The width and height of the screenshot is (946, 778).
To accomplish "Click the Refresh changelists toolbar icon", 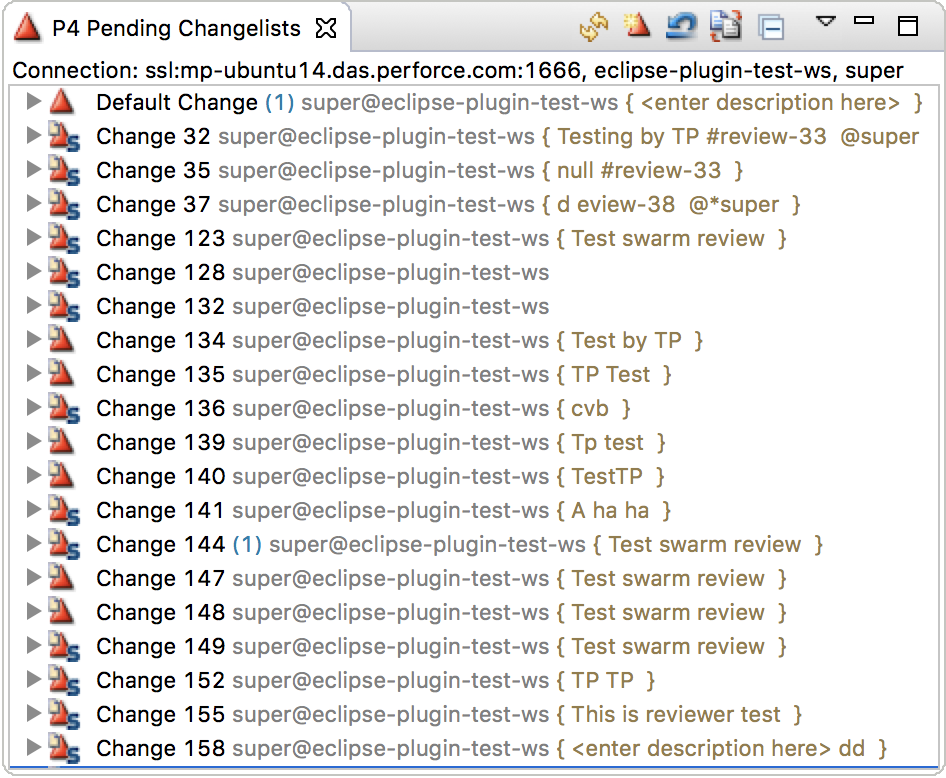I will (x=594, y=27).
